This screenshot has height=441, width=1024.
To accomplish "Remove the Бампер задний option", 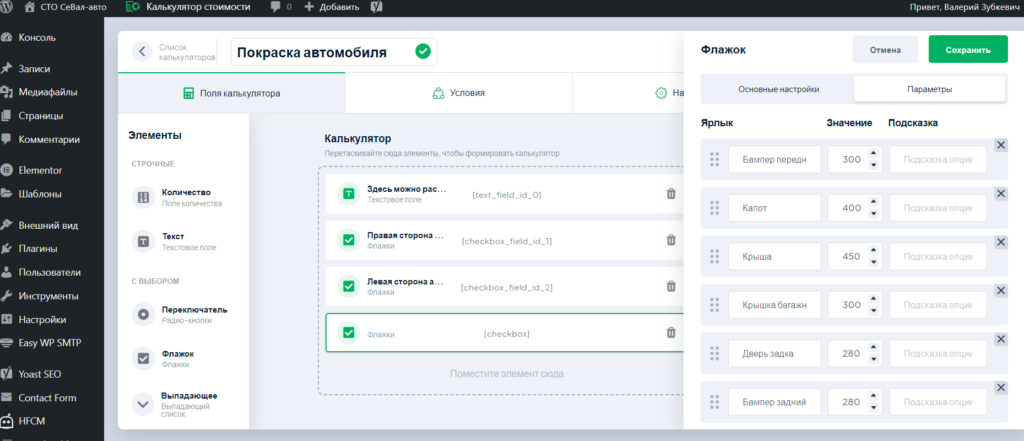I will [x=1000, y=388].
